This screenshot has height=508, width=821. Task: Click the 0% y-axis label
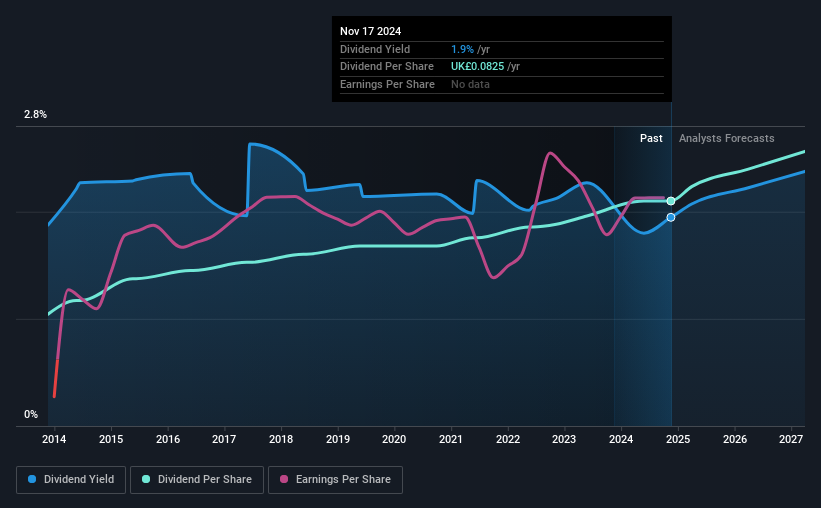click(x=31, y=415)
